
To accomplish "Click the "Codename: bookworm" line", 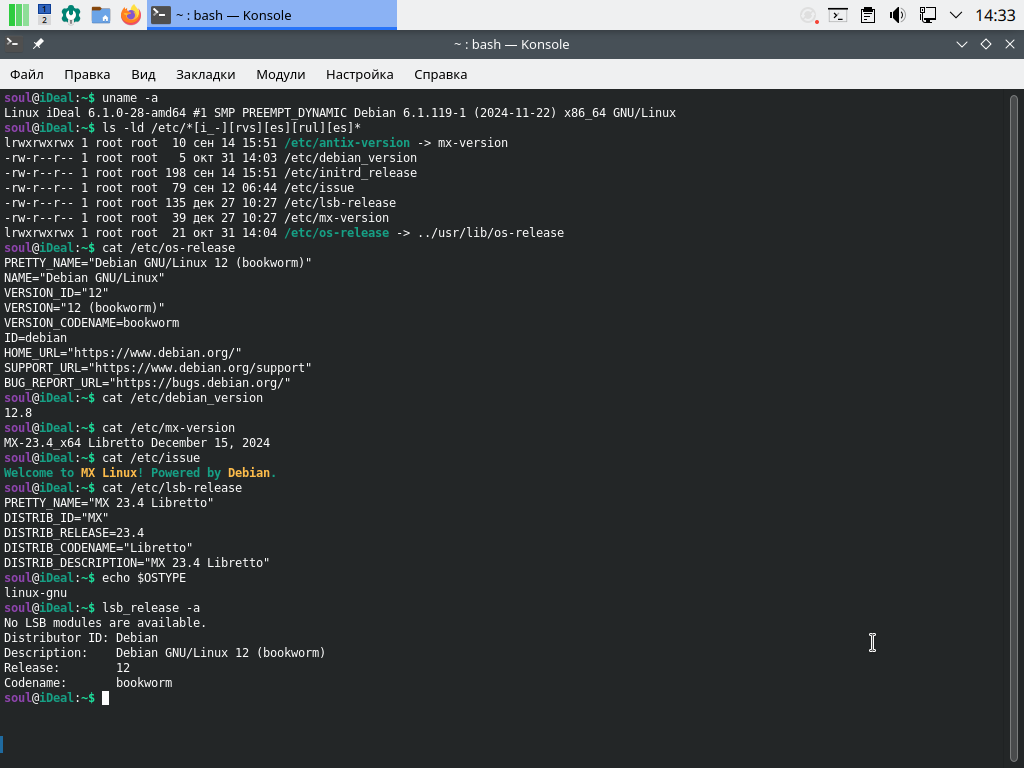I will pyautogui.click(x=88, y=684).
